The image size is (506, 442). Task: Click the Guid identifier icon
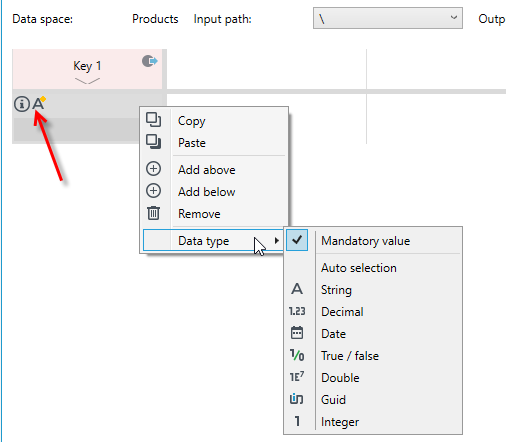point(297,399)
